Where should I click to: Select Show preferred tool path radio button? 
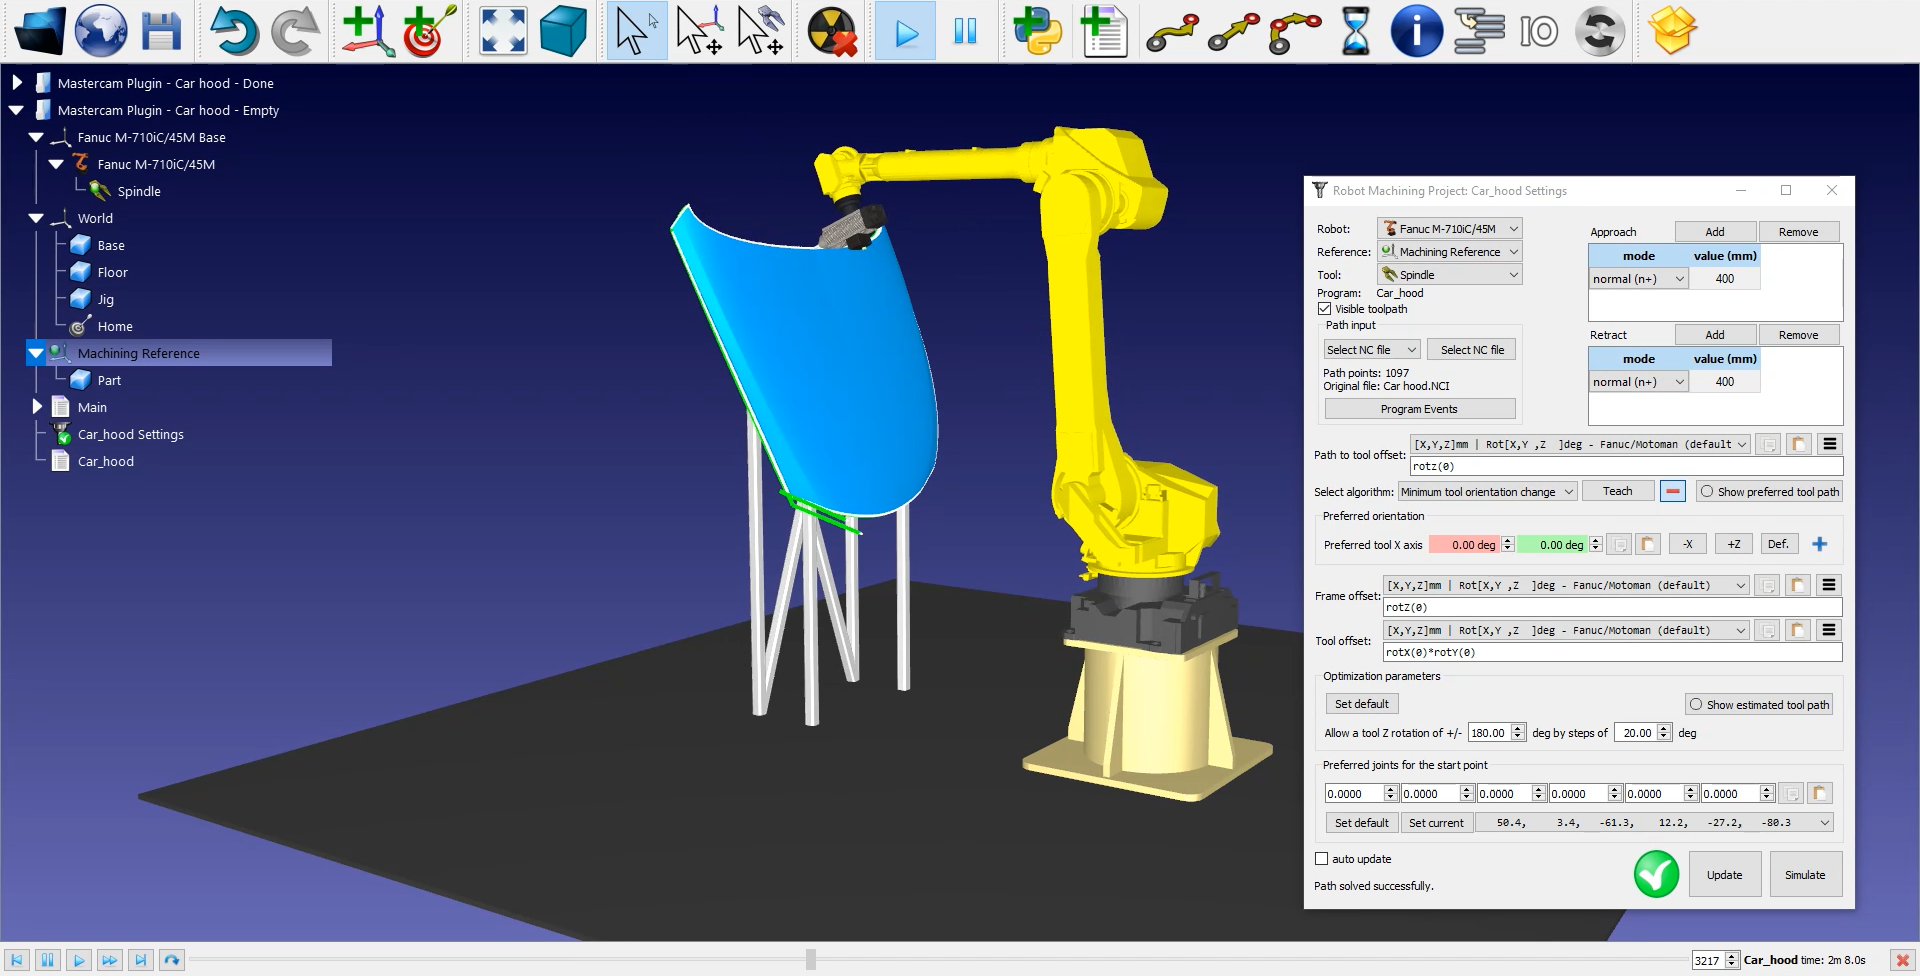[1707, 492]
